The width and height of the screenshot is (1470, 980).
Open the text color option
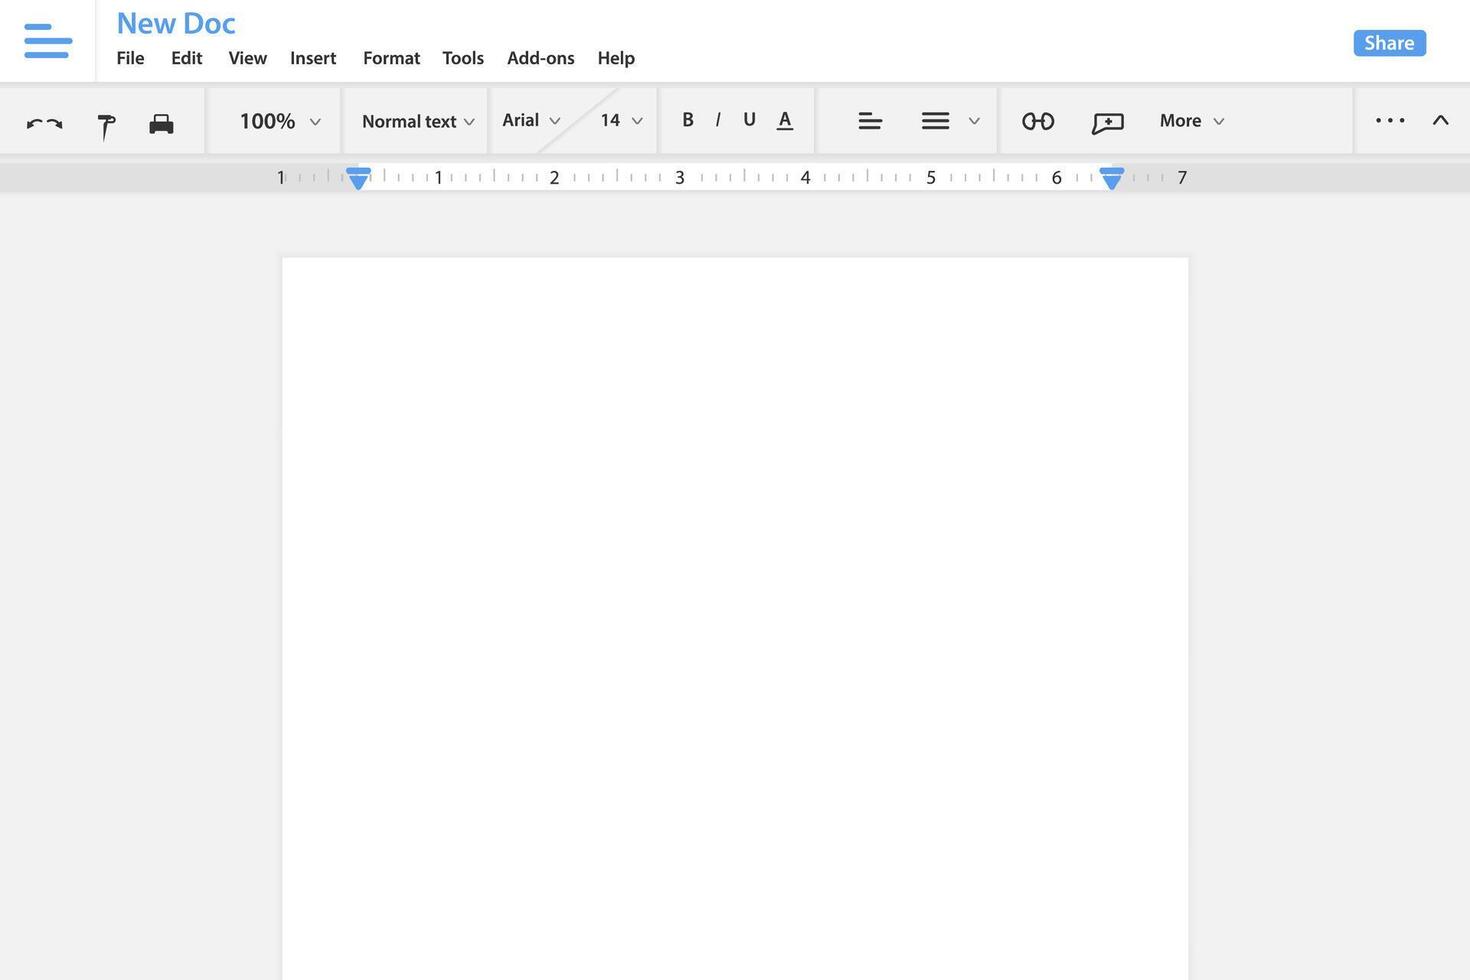pyautogui.click(x=785, y=120)
